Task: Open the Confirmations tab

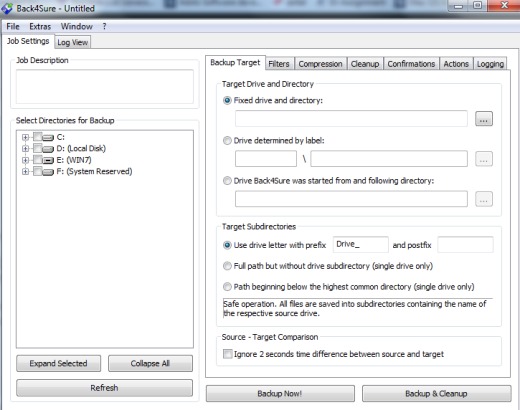Action: coord(411,64)
